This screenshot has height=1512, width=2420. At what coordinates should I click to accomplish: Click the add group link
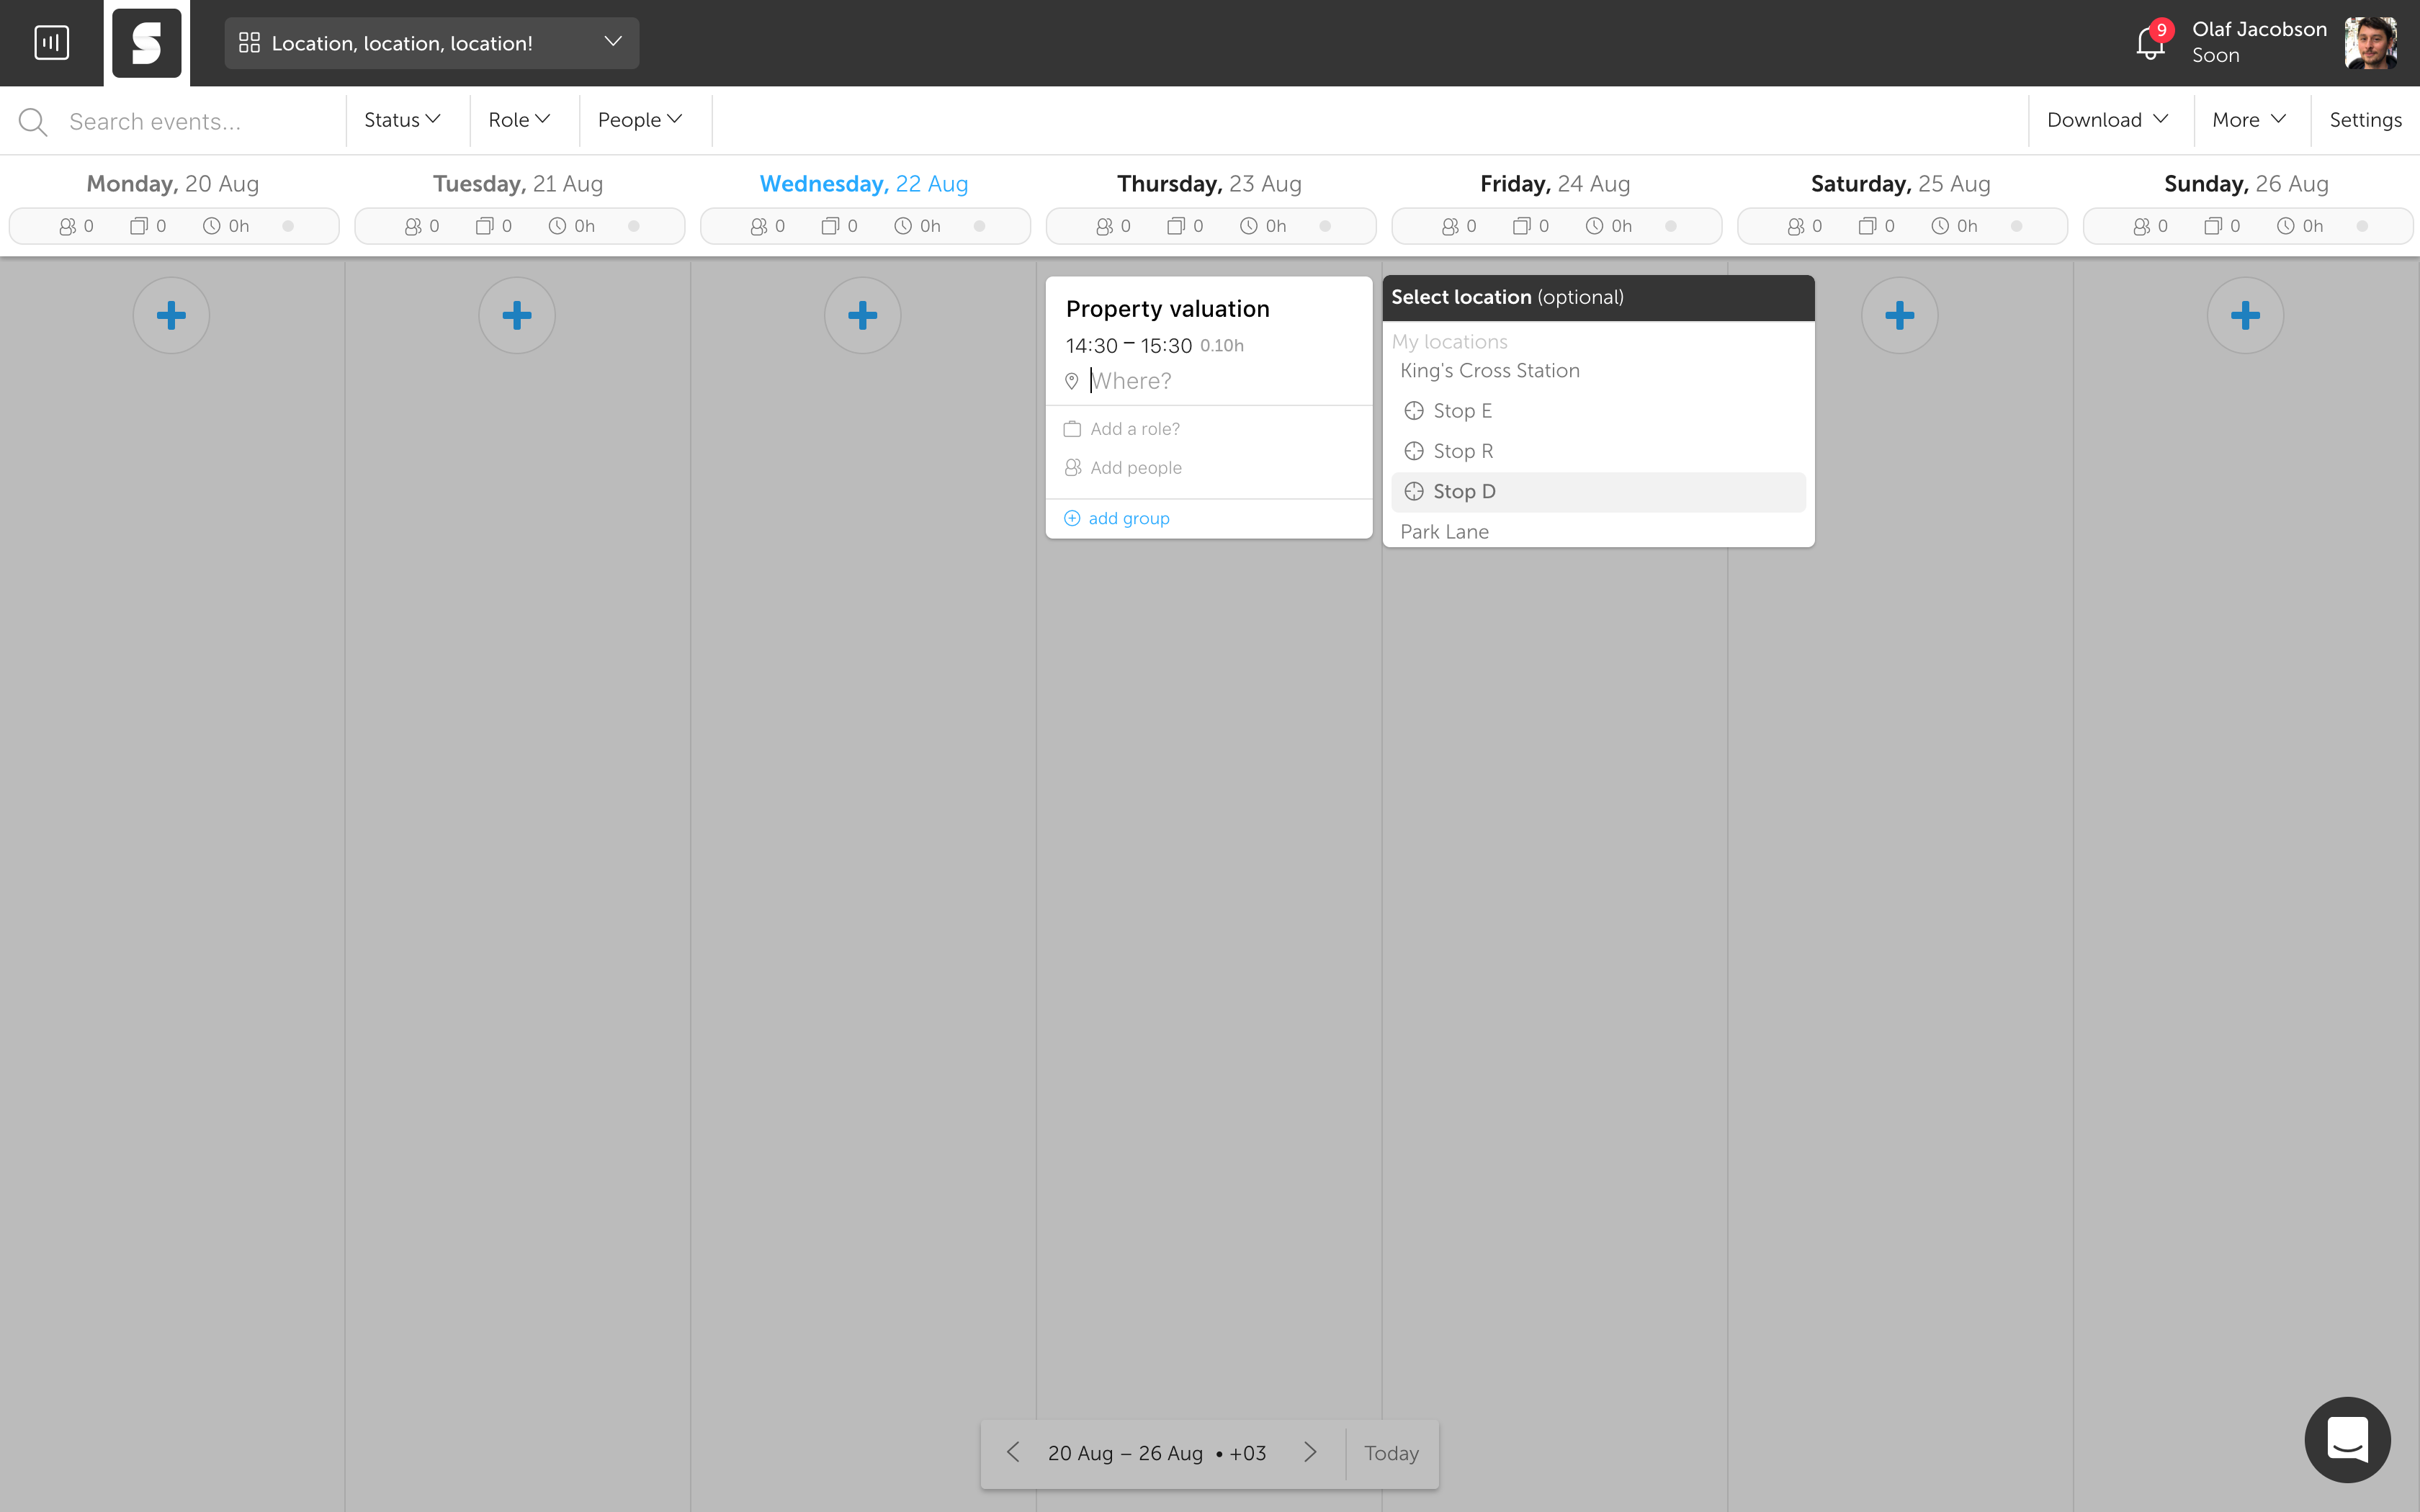click(1128, 518)
